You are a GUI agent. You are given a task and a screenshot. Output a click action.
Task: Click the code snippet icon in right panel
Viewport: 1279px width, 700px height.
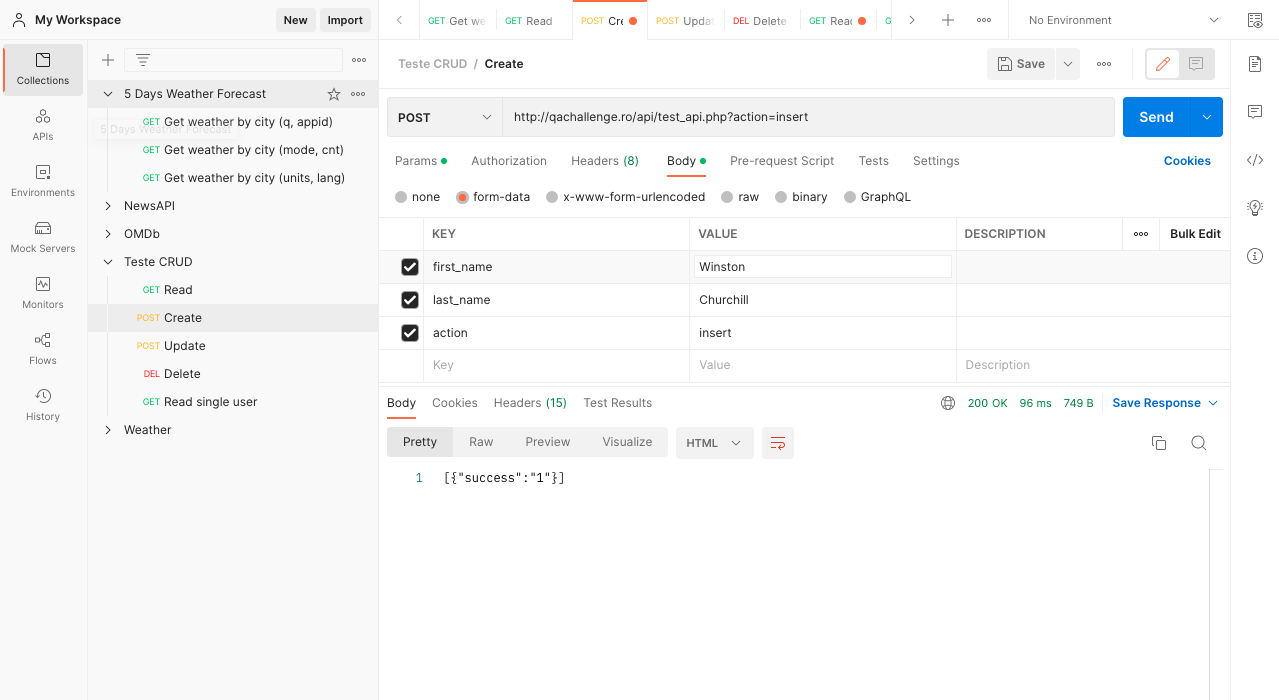[1255, 160]
